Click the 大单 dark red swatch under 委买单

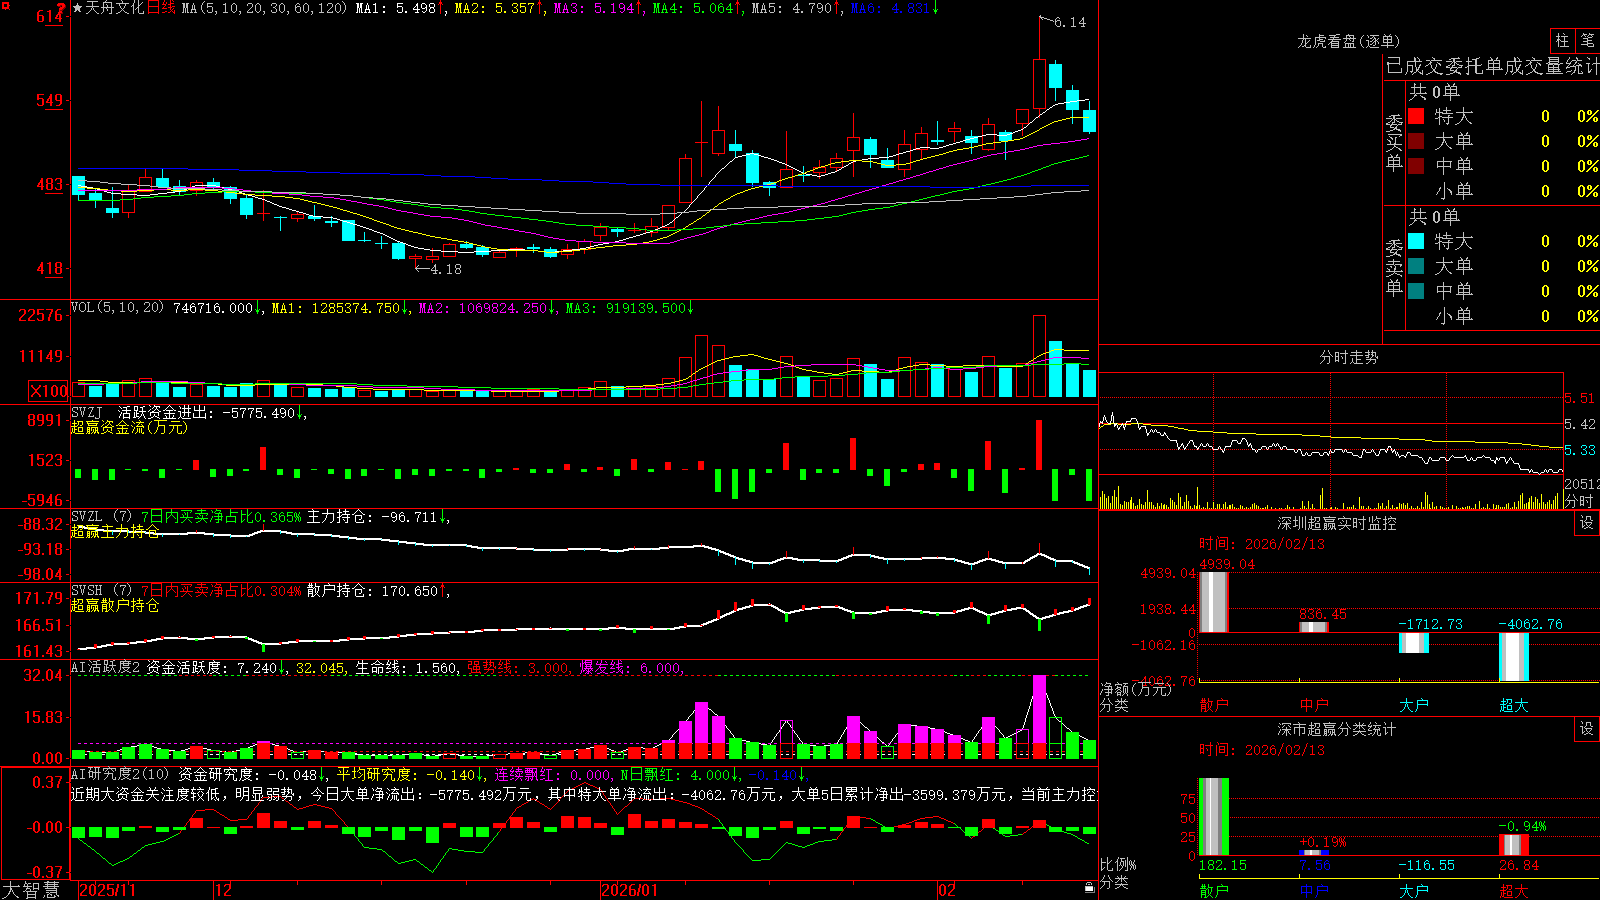click(x=1416, y=141)
